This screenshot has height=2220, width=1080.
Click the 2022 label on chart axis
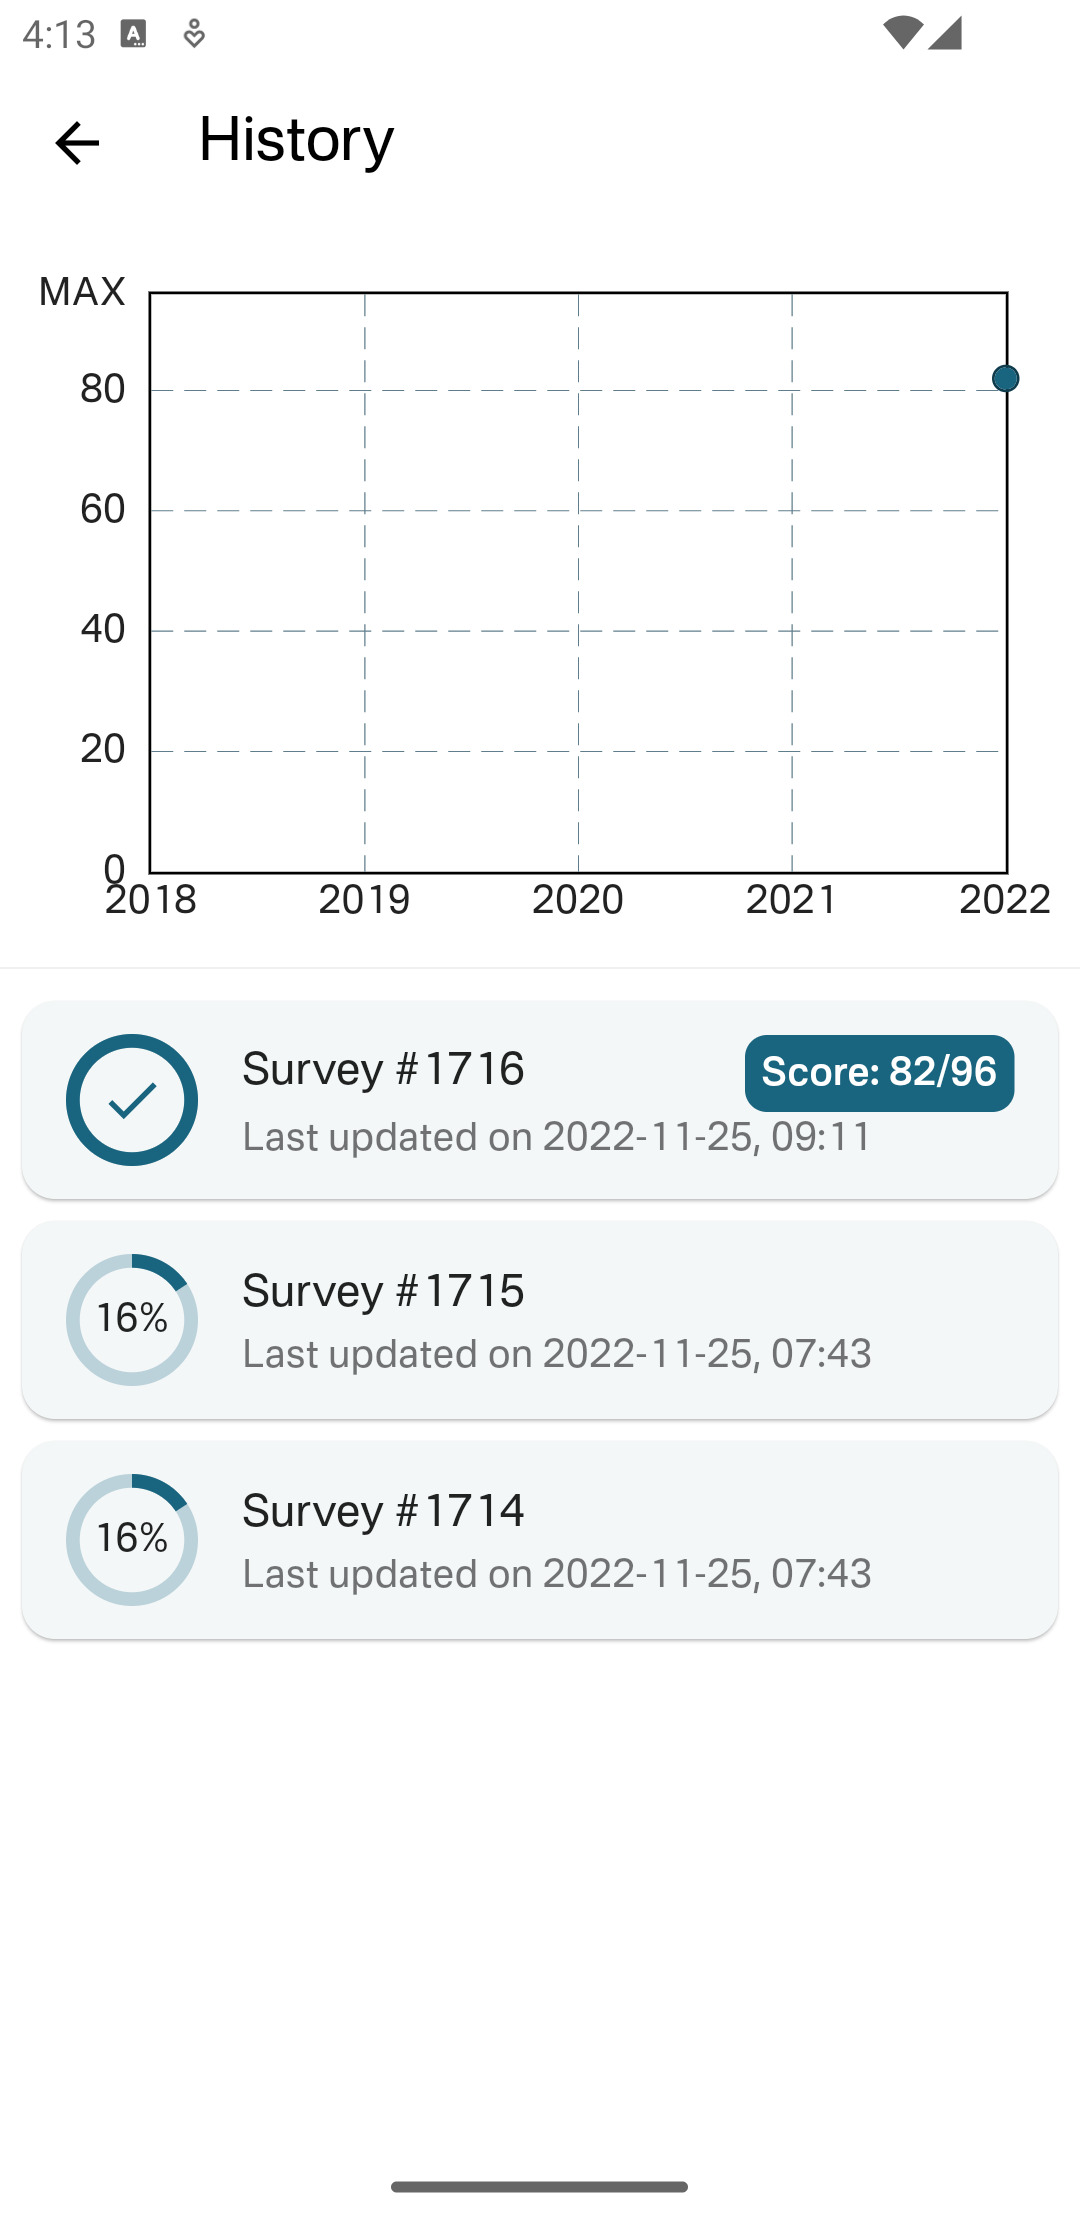tap(1004, 899)
